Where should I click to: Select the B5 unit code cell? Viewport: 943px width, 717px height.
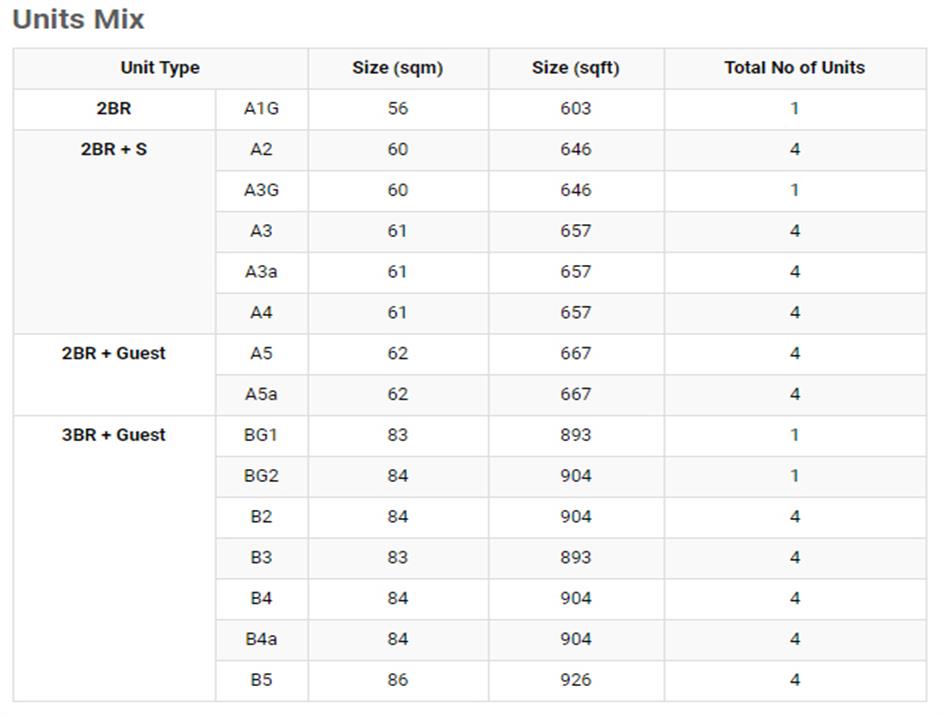click(261, 680)
